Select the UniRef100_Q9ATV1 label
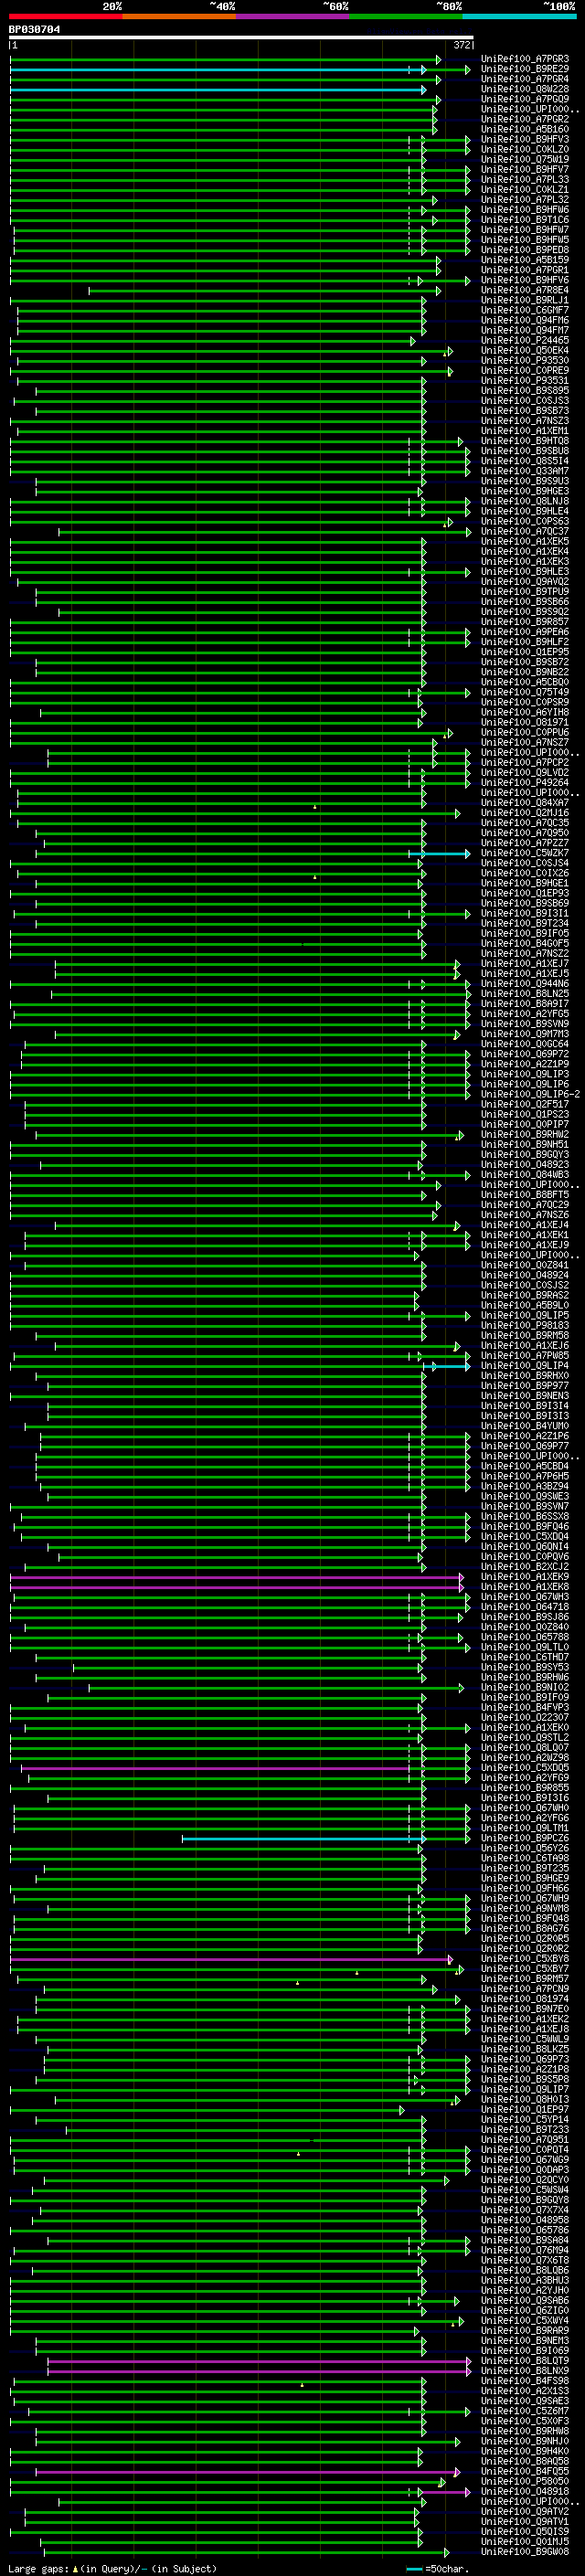Viewport: 585px width, 2576px height. click(x=525, y=2522)
